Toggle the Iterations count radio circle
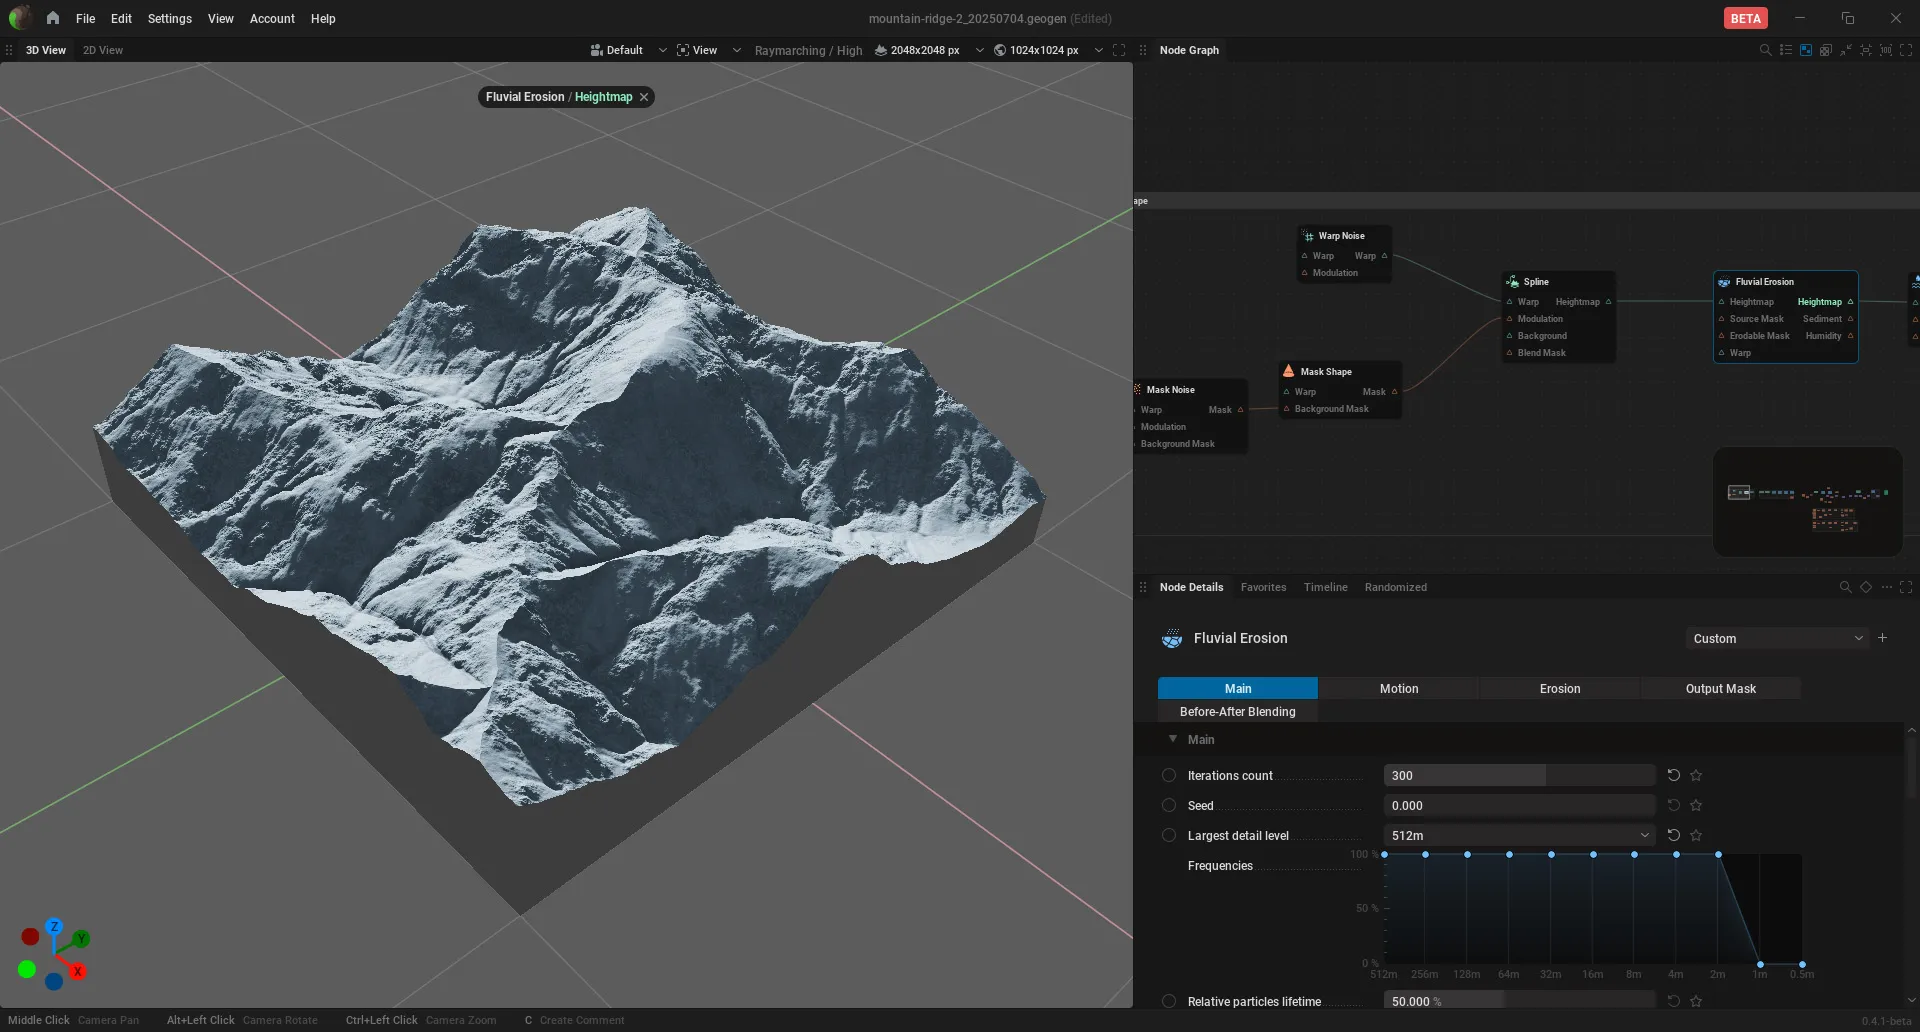Screen dimensions: 1920x1032 click(1169, 775)
